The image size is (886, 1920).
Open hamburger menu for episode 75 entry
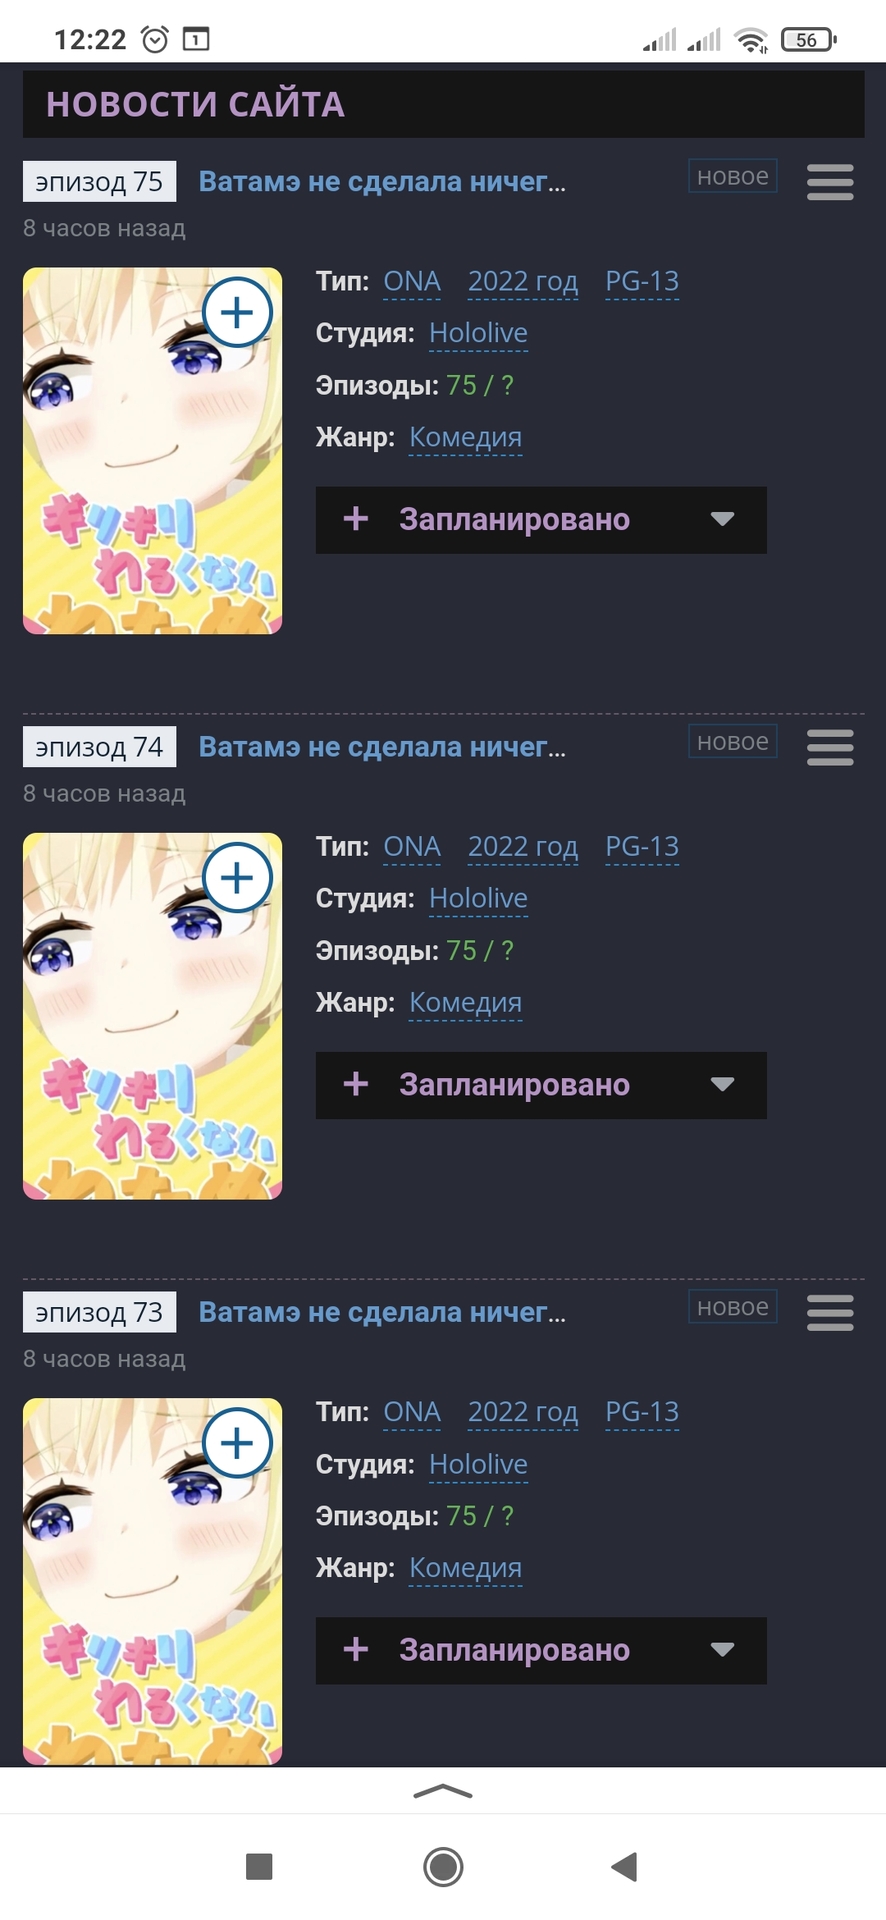tap(830, 182)
